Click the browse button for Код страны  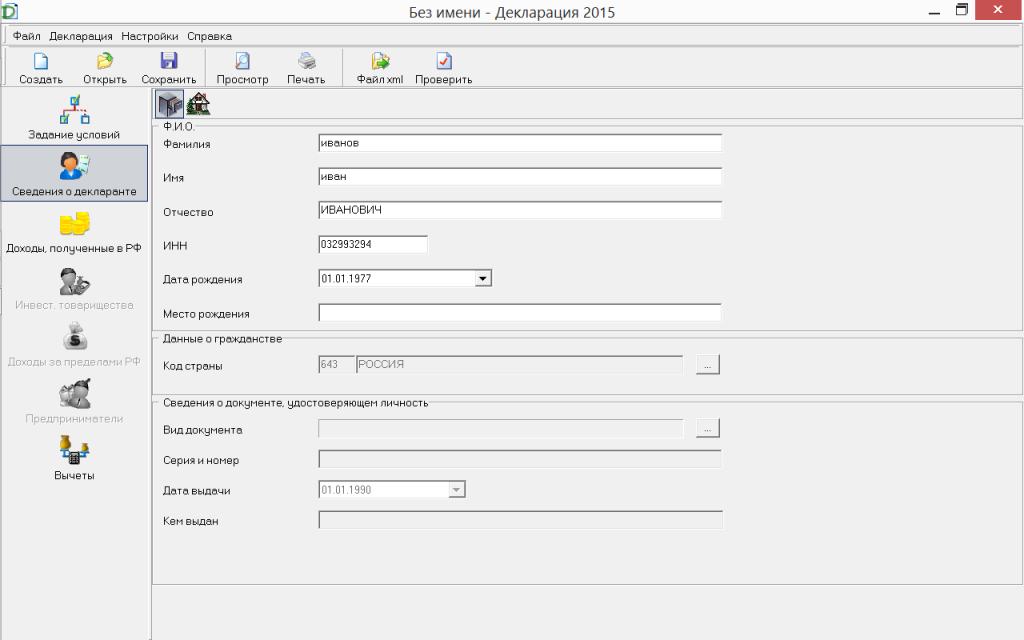708,365
